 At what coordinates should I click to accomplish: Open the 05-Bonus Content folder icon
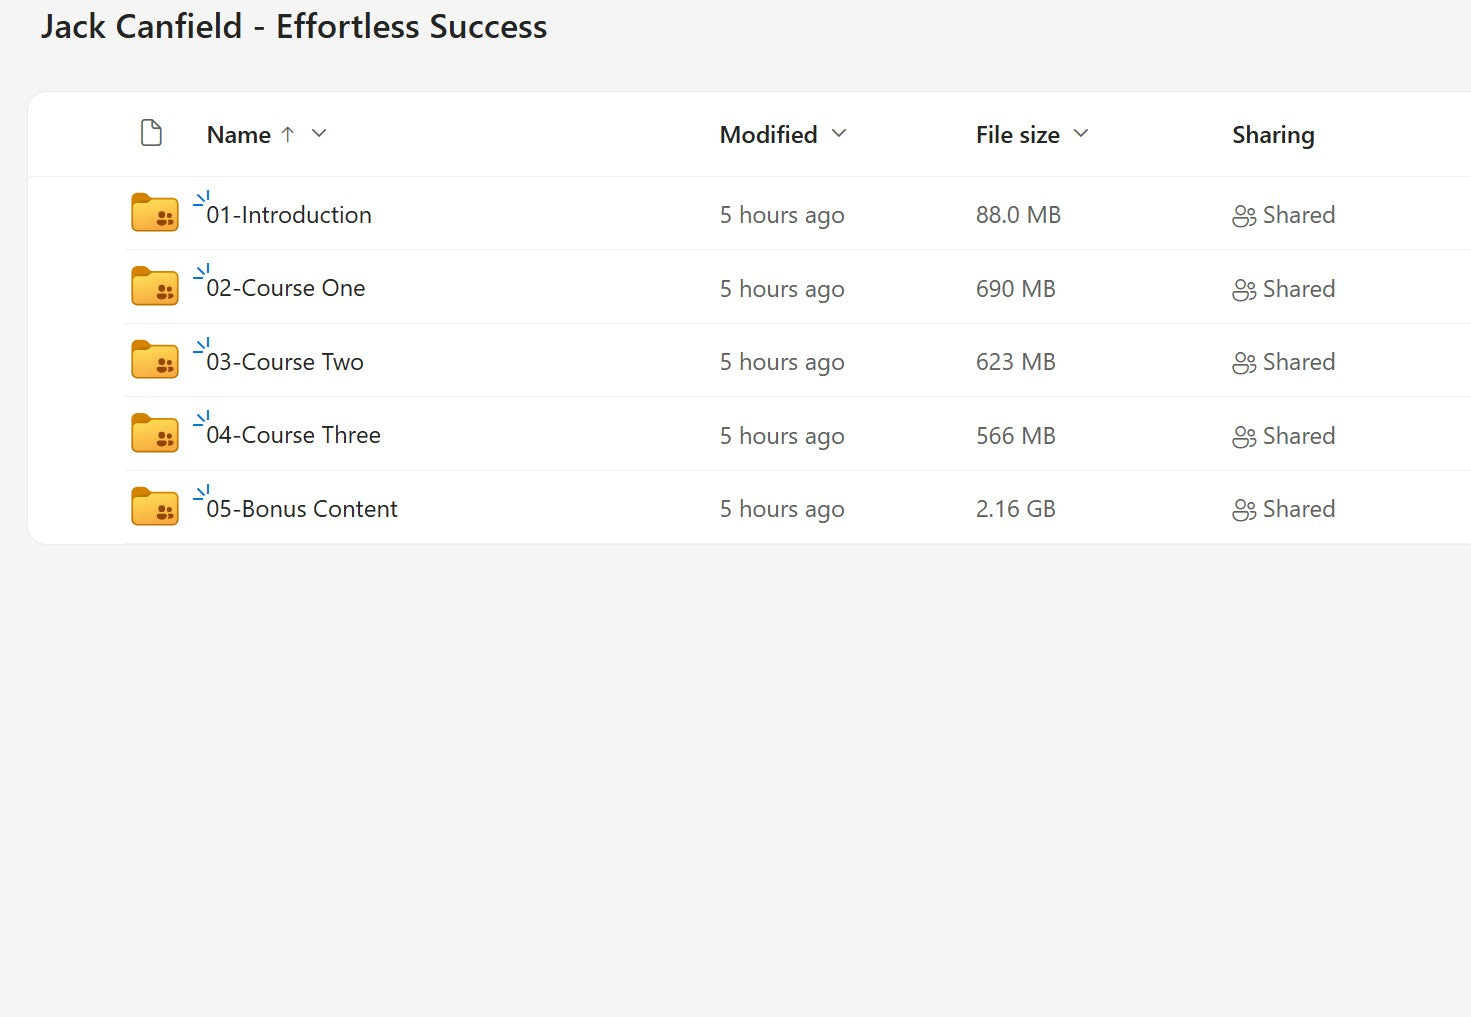click(x=153, y=506)
